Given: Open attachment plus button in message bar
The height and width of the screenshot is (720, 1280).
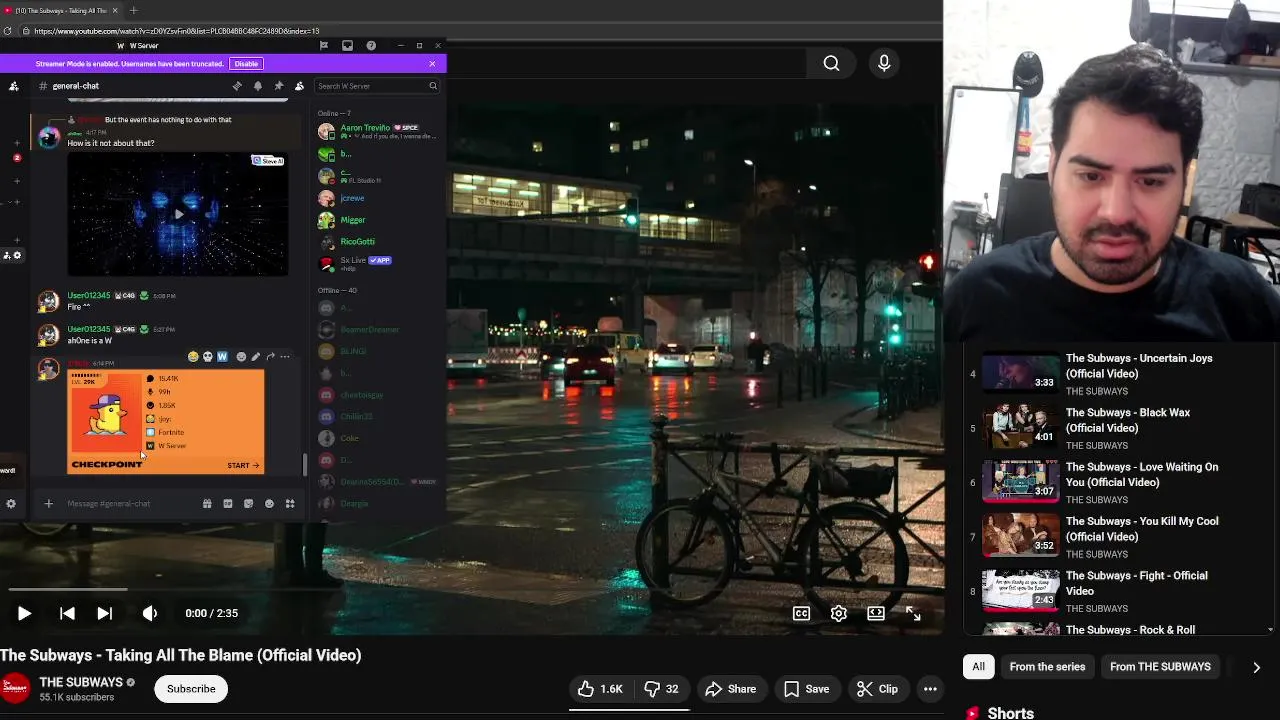Looking at the screenshot, I should pos(48,504).
